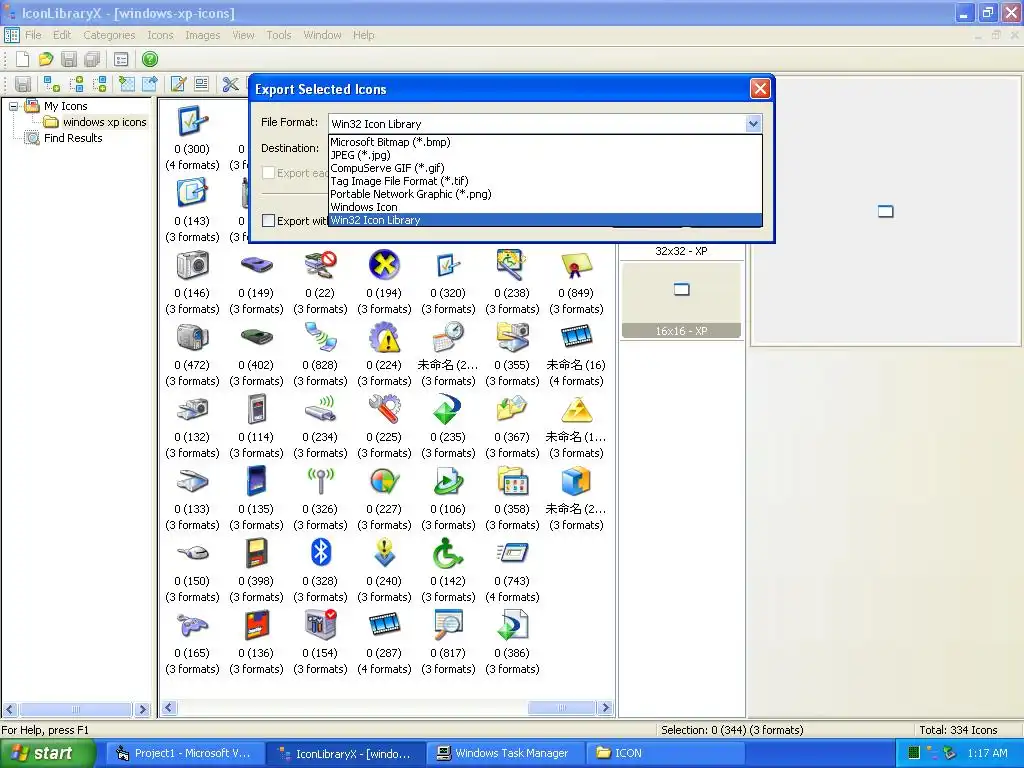Image resolution: width=1024 pixels, height=768 pixels.
Task: Choose Win32 Icon Library list option
Action: [x=545, y=220]
